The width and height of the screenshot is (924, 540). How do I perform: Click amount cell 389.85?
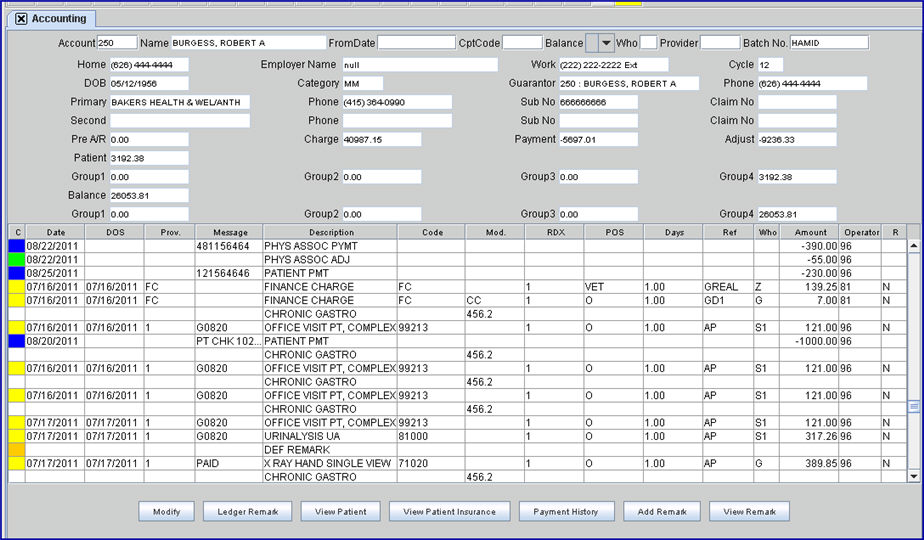pos(809,463)
